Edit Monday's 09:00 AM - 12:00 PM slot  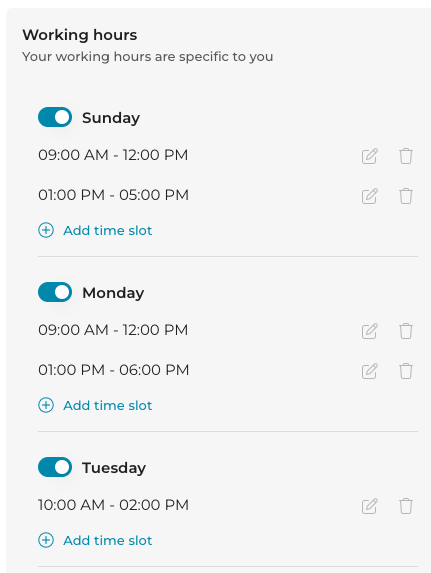(370, 331)
